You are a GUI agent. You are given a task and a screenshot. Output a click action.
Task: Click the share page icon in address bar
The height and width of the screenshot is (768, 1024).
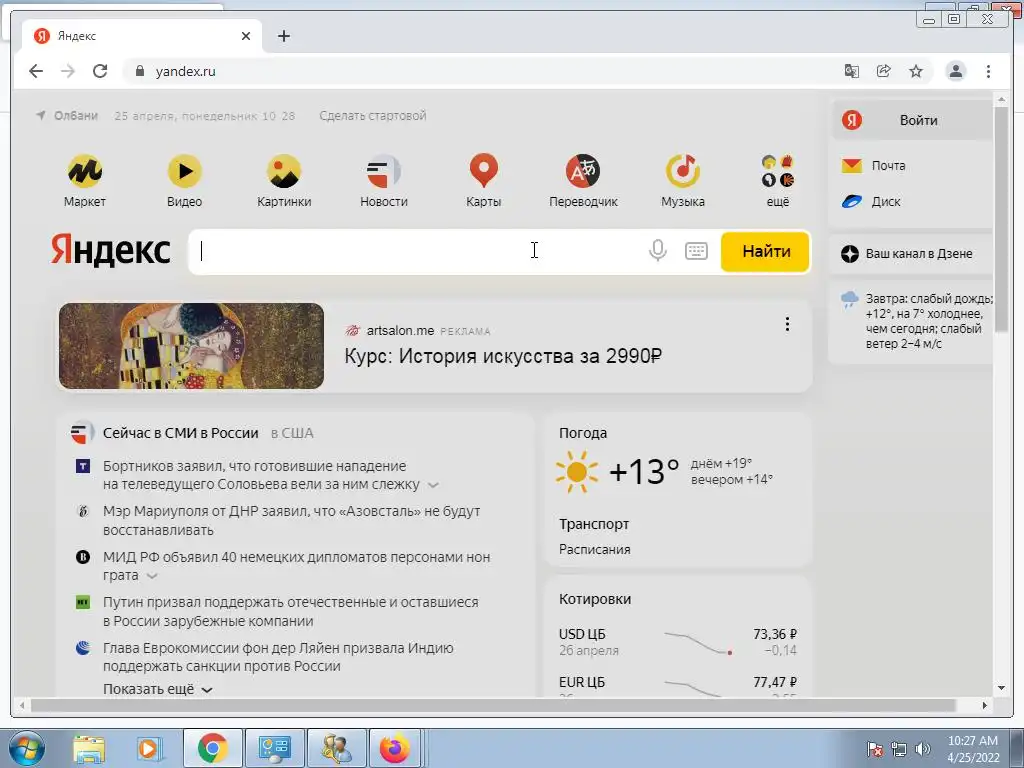click(x=884, y=71)
